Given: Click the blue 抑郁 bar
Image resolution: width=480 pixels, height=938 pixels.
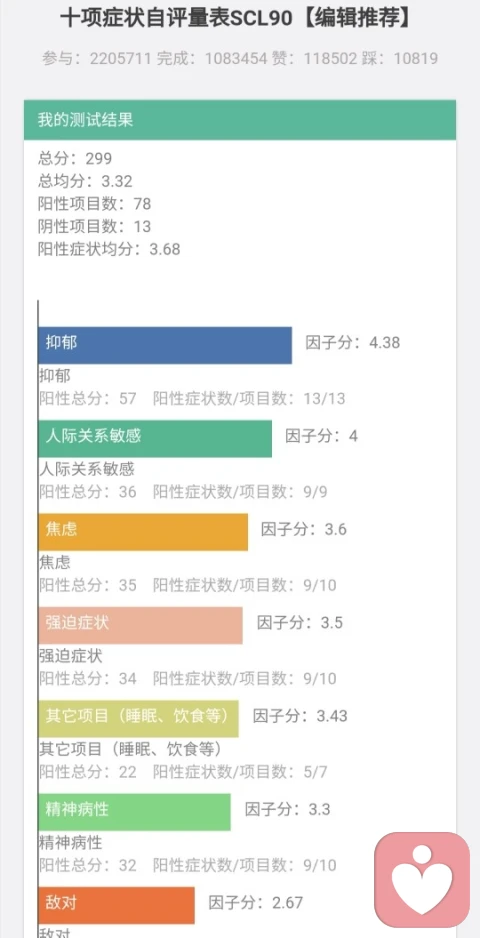Looking at the screenshot, I should coord(165,345).
